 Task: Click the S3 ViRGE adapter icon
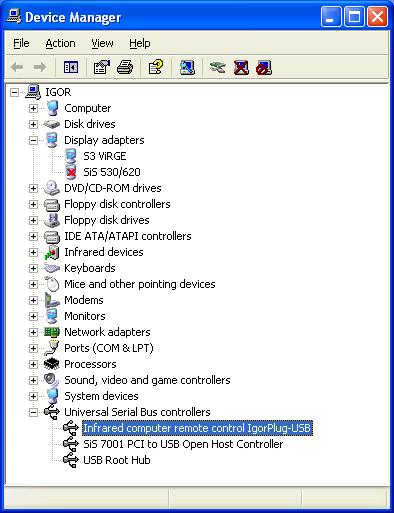(x=71, y=156)
